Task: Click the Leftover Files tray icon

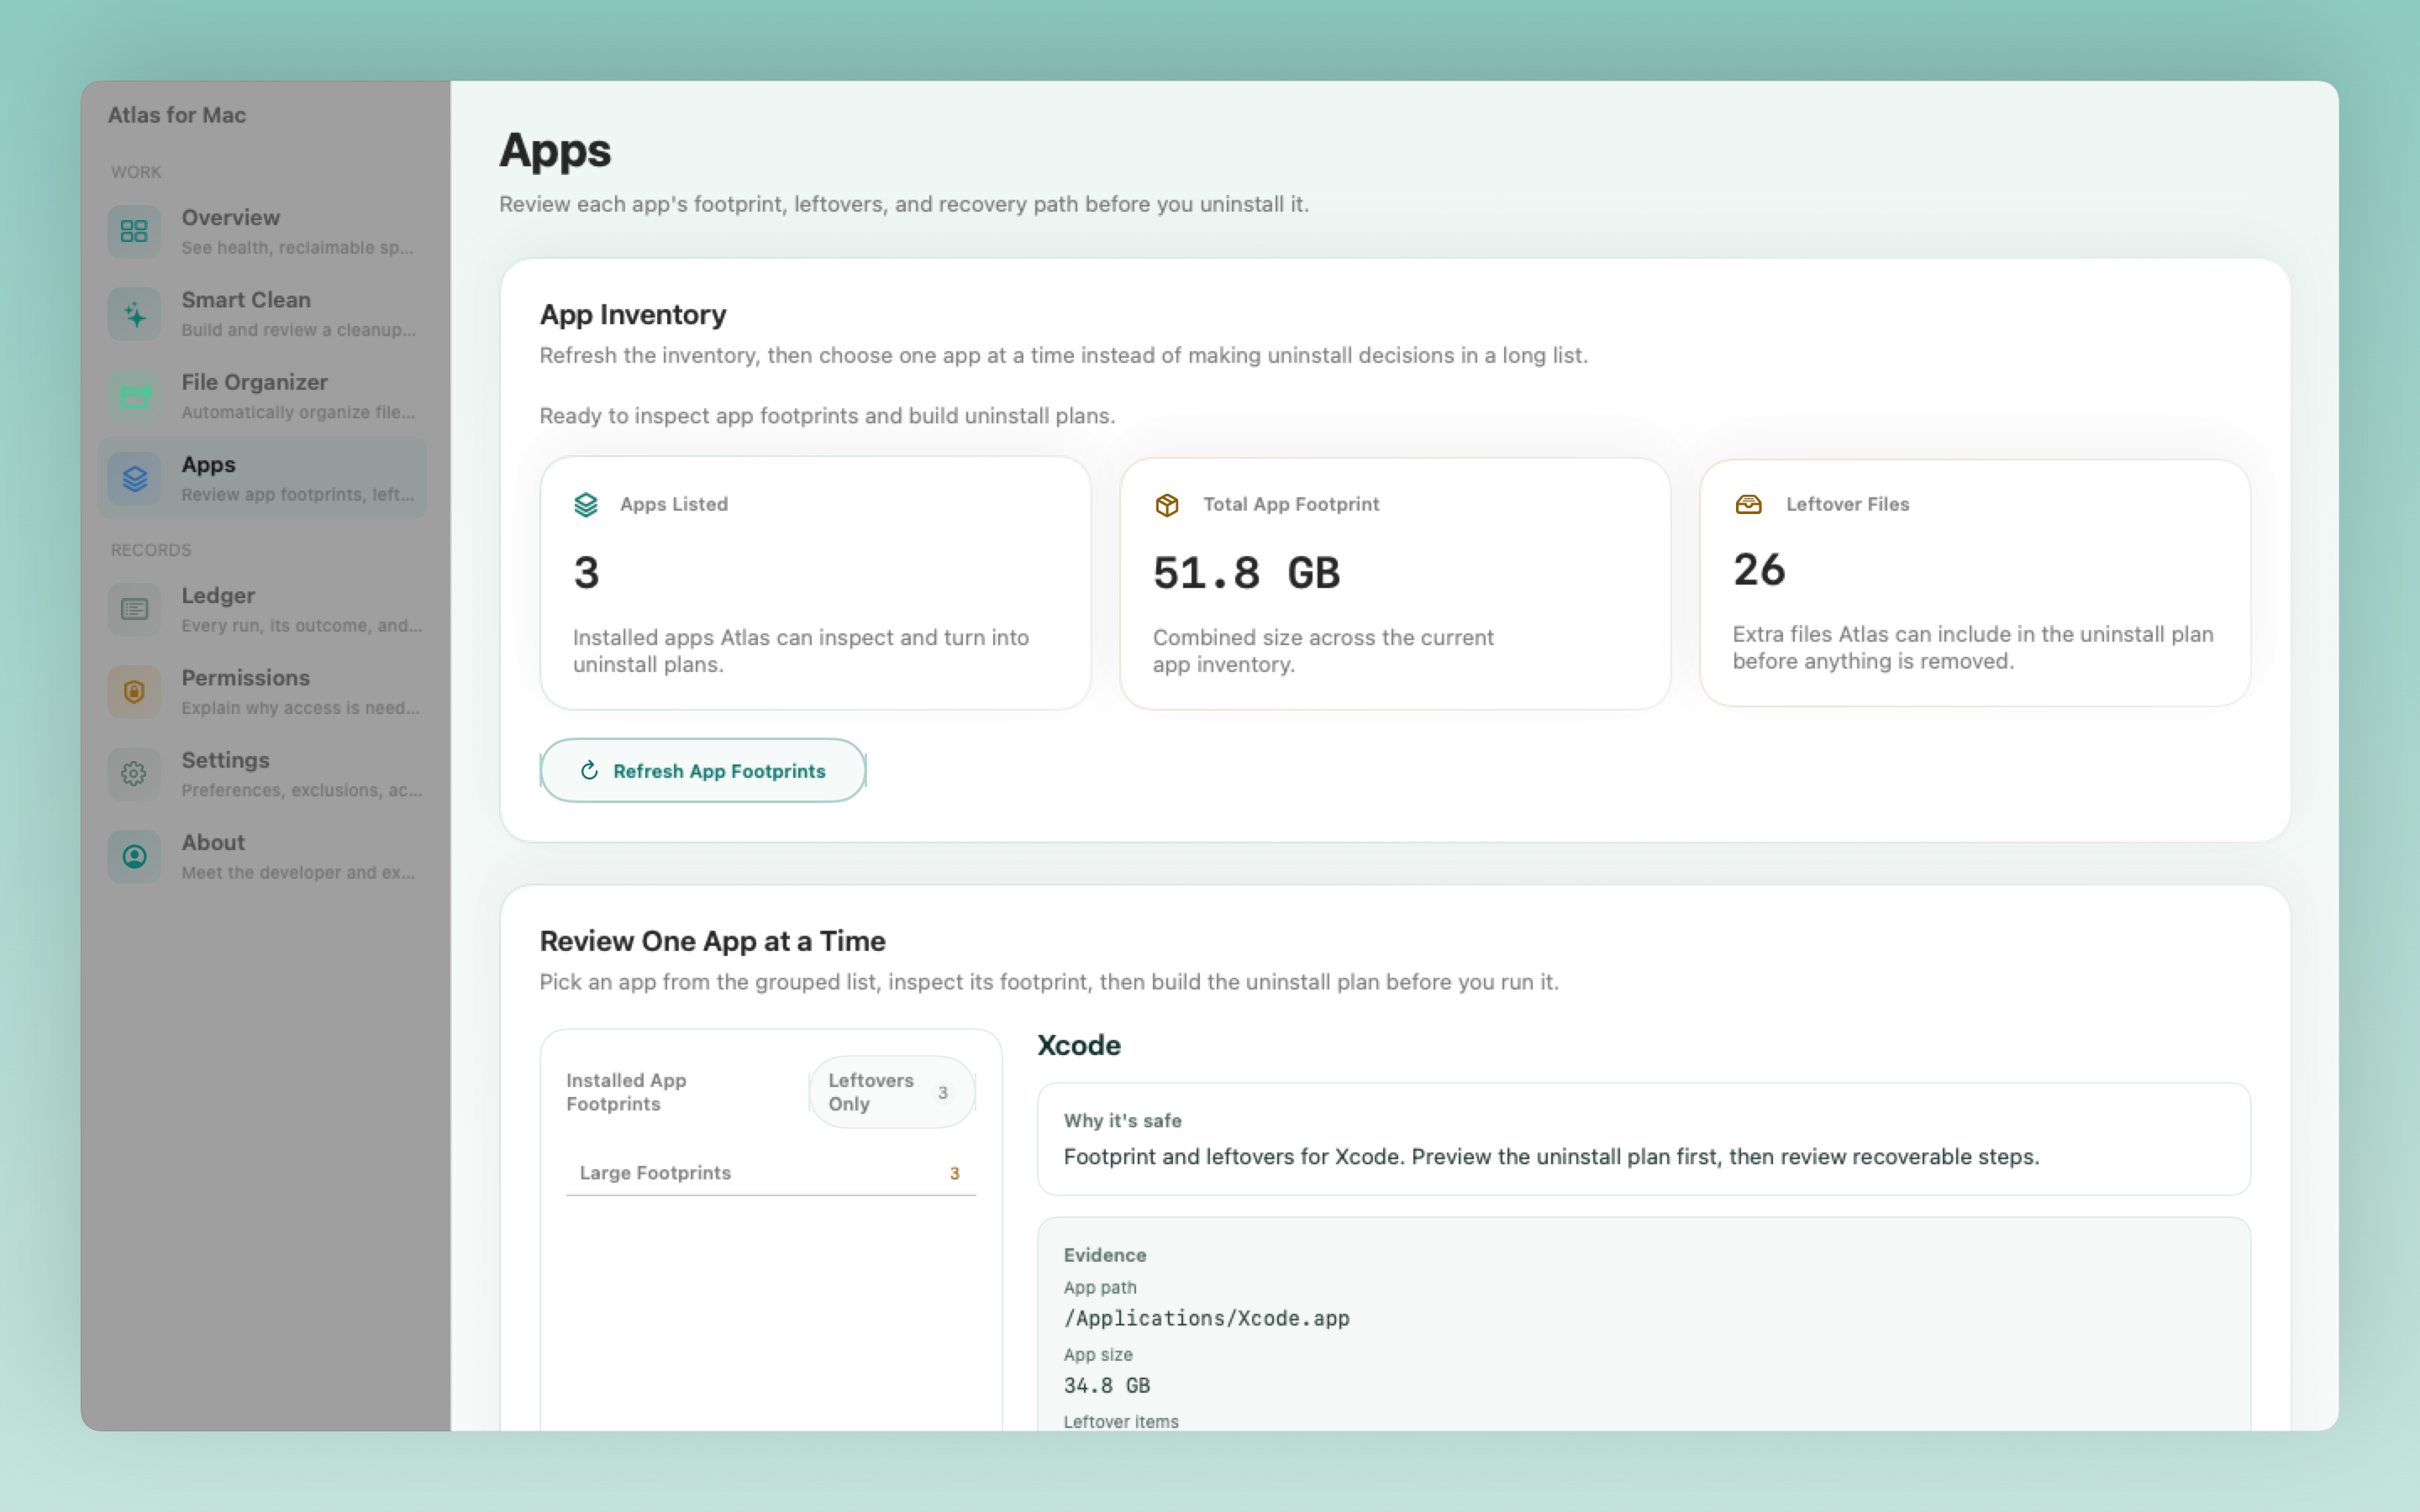Action: pos(1748,504)
